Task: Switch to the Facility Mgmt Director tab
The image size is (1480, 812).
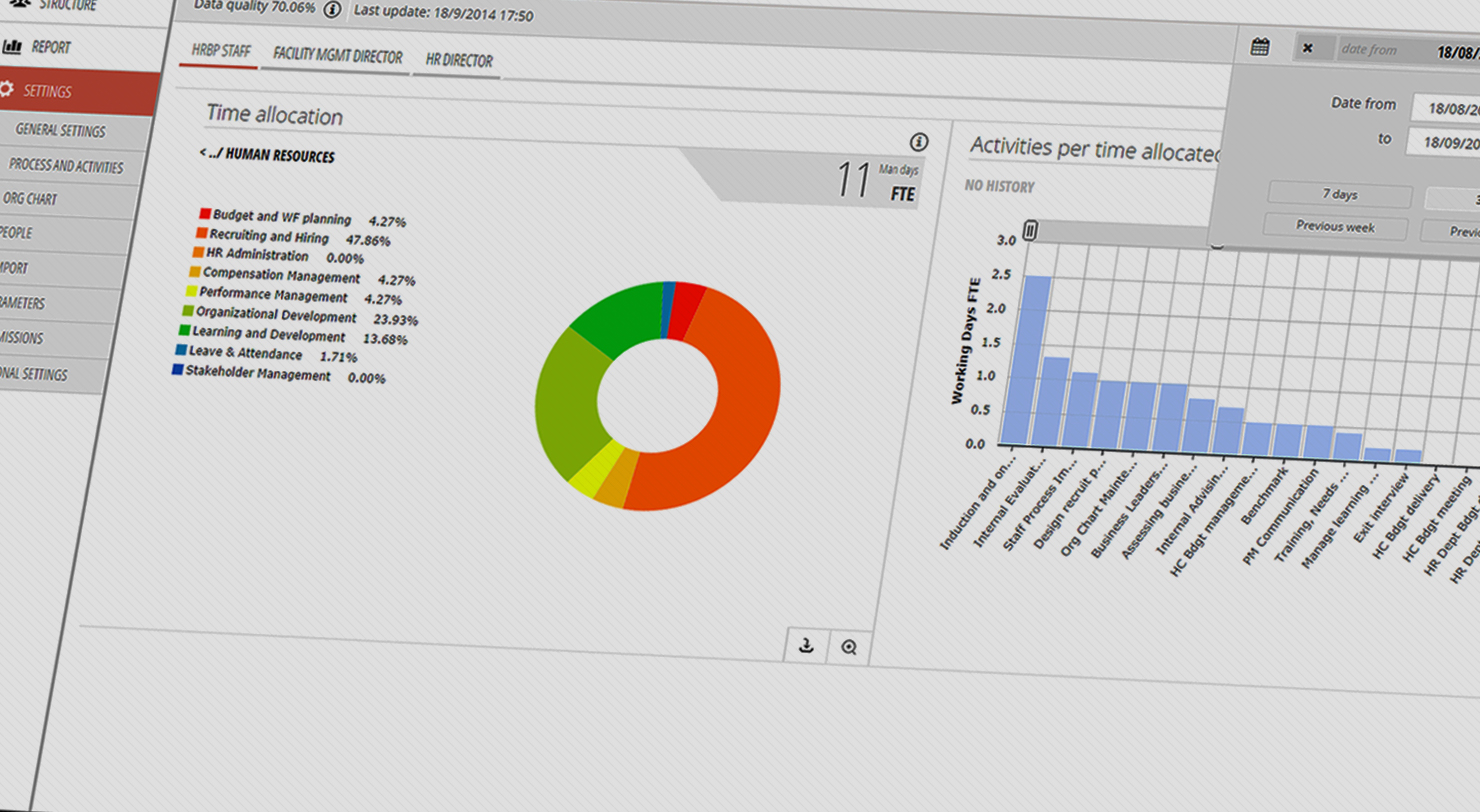Action: click(x=337, y=57)
